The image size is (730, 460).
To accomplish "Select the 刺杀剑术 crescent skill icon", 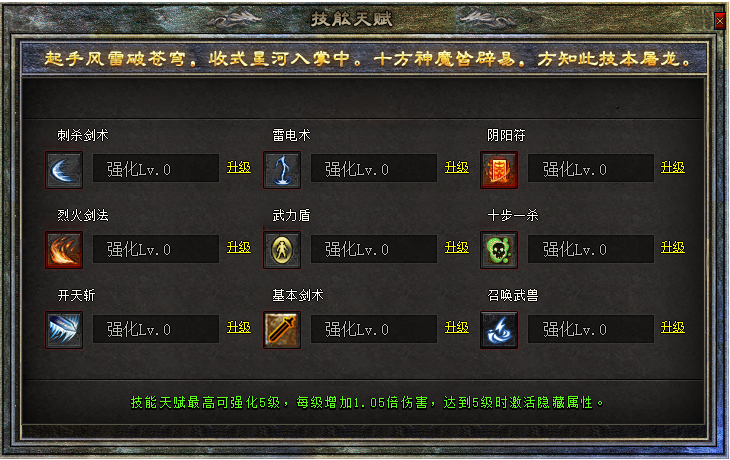I will (x=64, y=170).
